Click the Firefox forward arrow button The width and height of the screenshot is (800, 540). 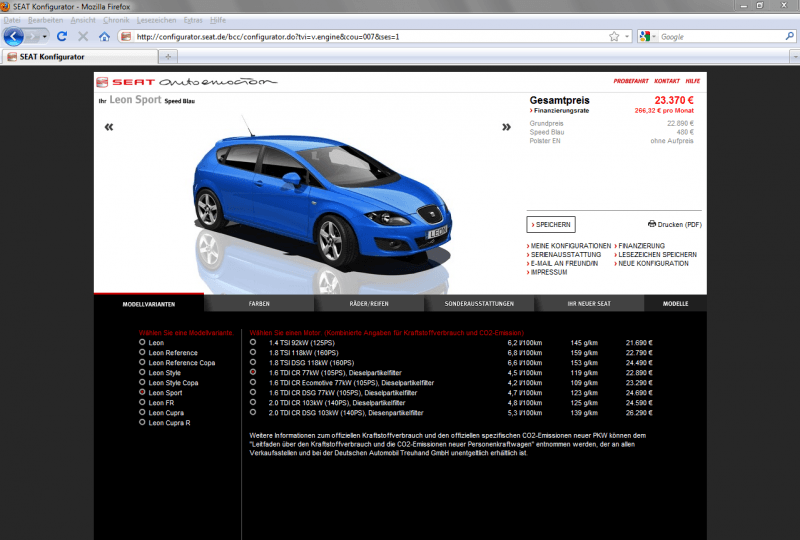(32, 37)
